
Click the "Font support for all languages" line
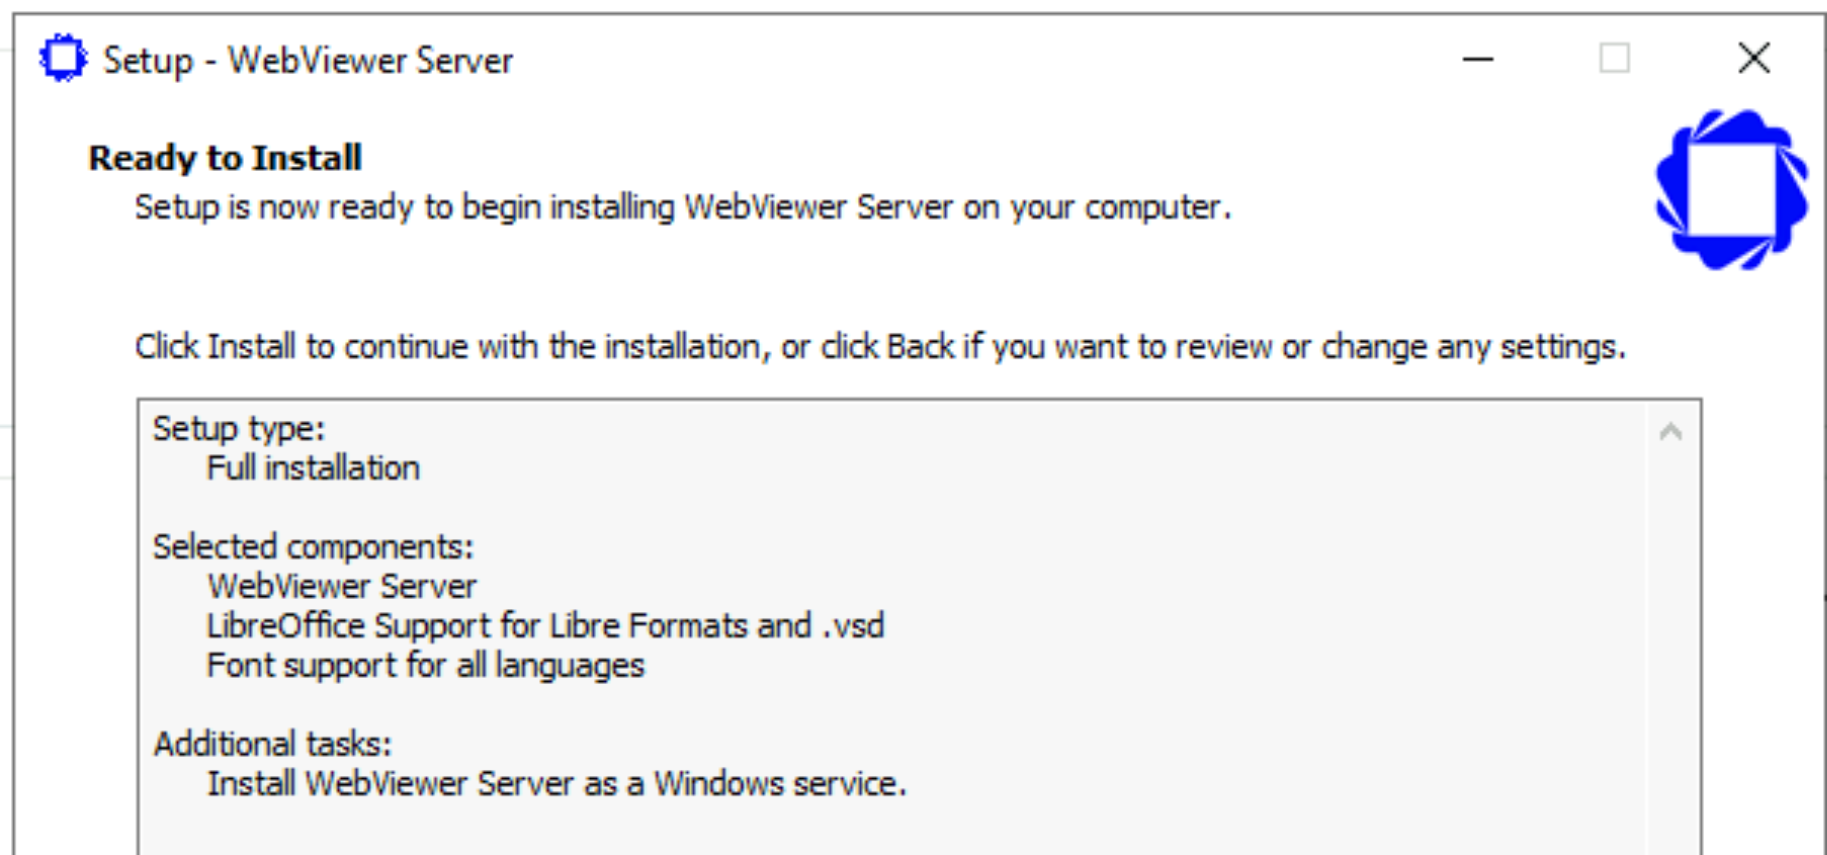(425, 666)
